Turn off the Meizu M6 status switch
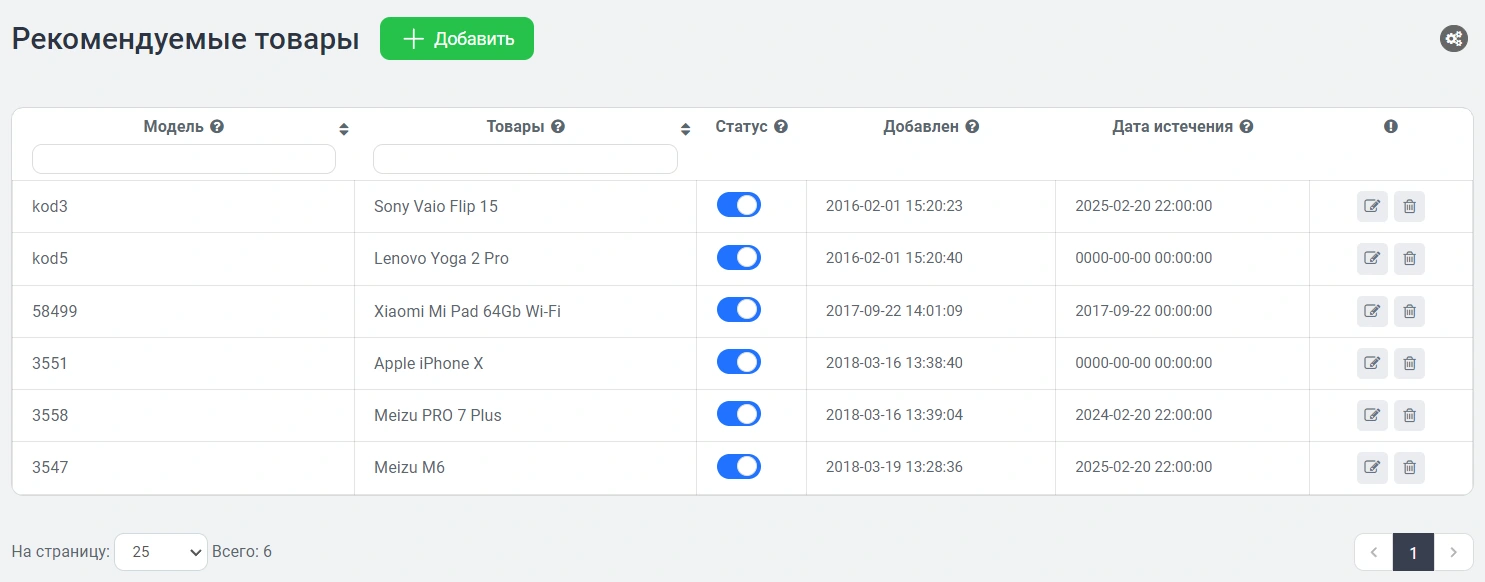The height and width of the screenshot is (582, 1485). [x=739, y=466]
